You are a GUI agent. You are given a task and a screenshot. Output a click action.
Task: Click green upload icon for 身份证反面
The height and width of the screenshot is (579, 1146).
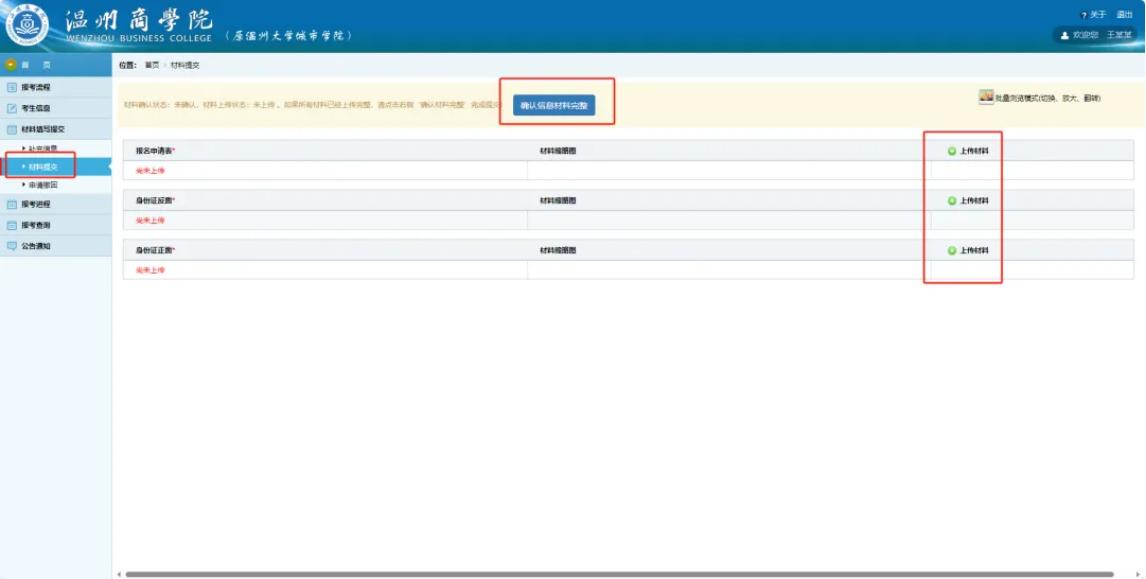pos(952,201)
